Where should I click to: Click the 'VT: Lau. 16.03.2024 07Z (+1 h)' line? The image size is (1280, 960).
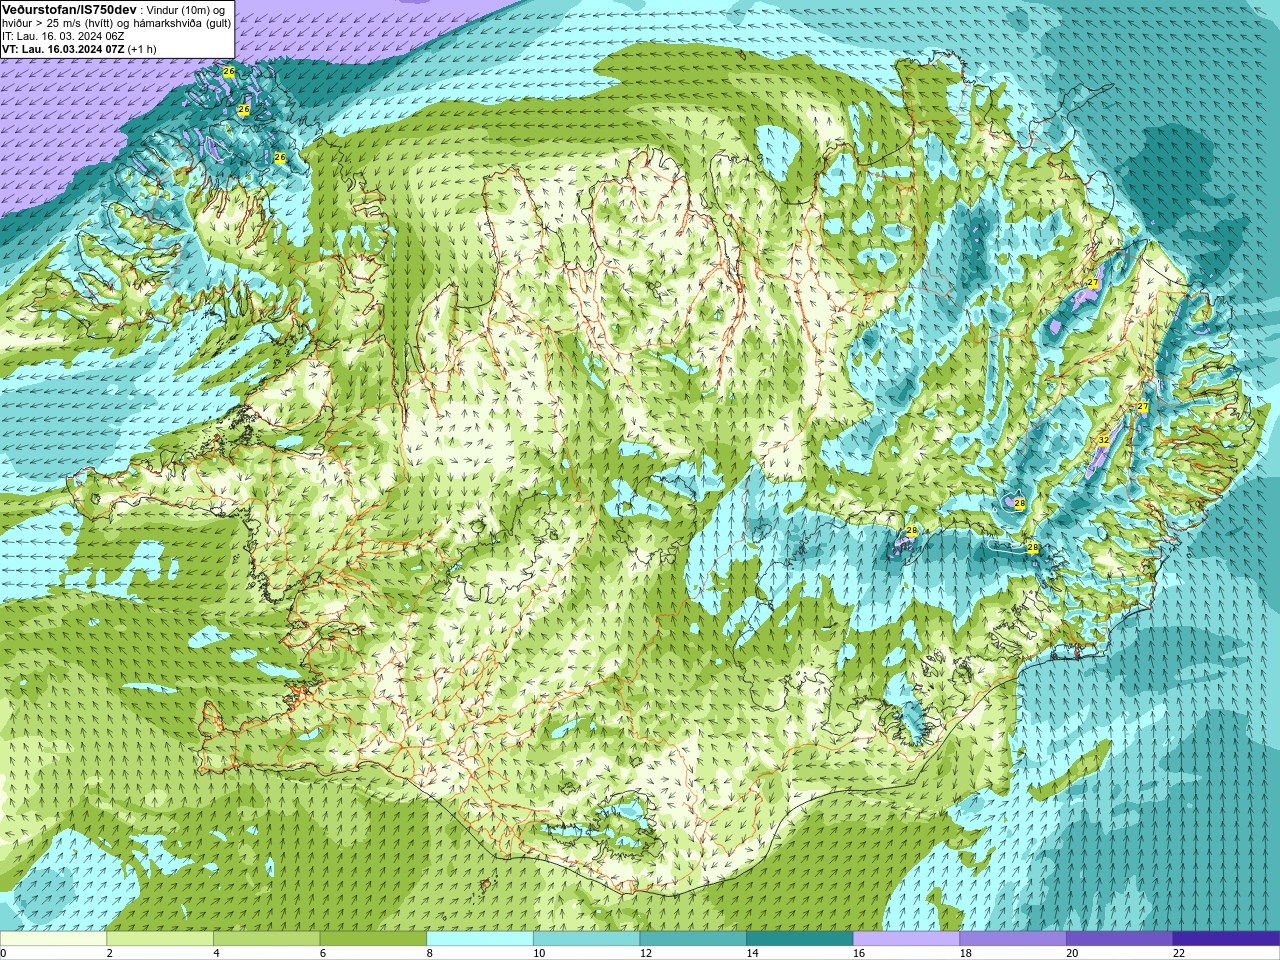tap(78, 49)
